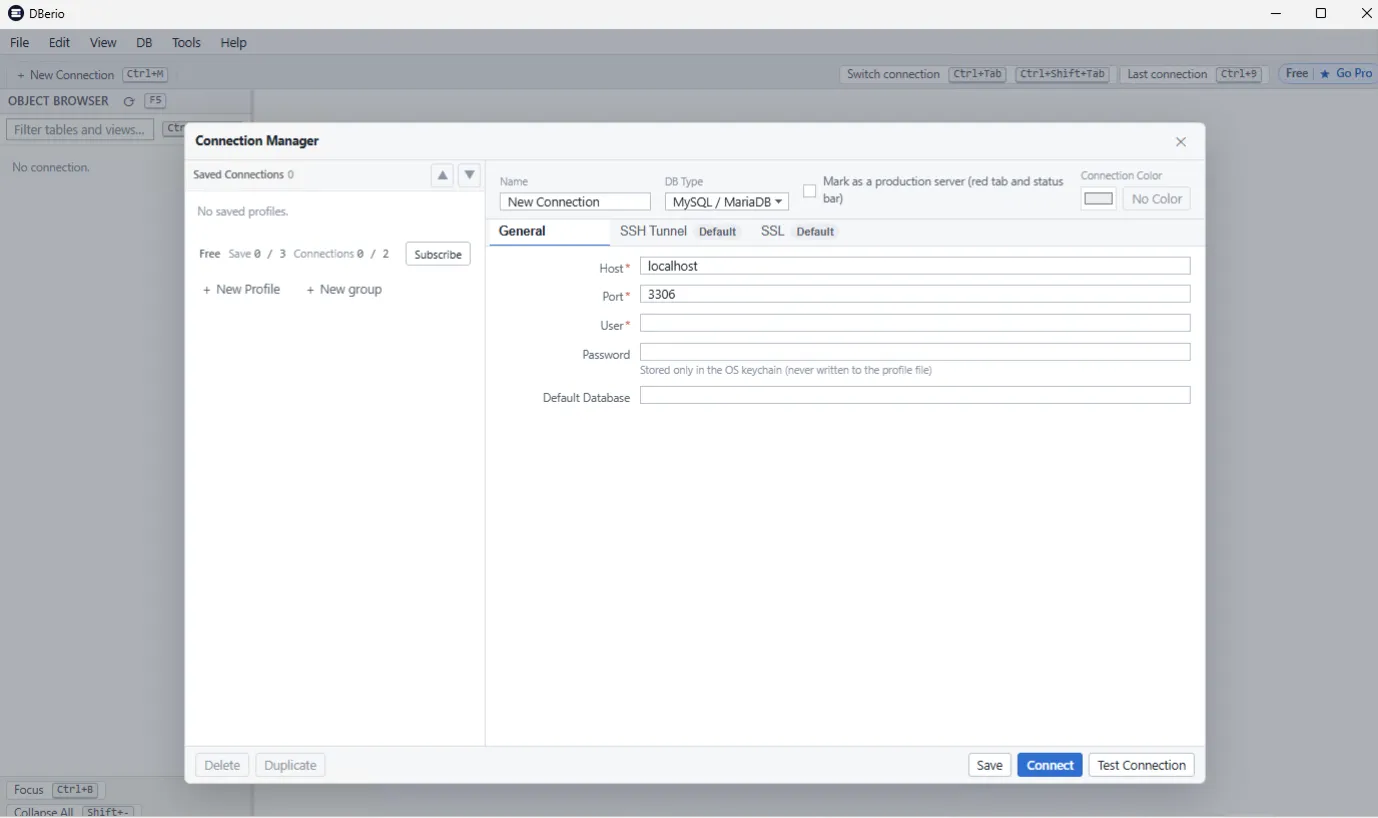This screenshot has height=818, width=1378.
Task: Focus the Host input field
Action: pyautogui.click(x=915, y=266)
